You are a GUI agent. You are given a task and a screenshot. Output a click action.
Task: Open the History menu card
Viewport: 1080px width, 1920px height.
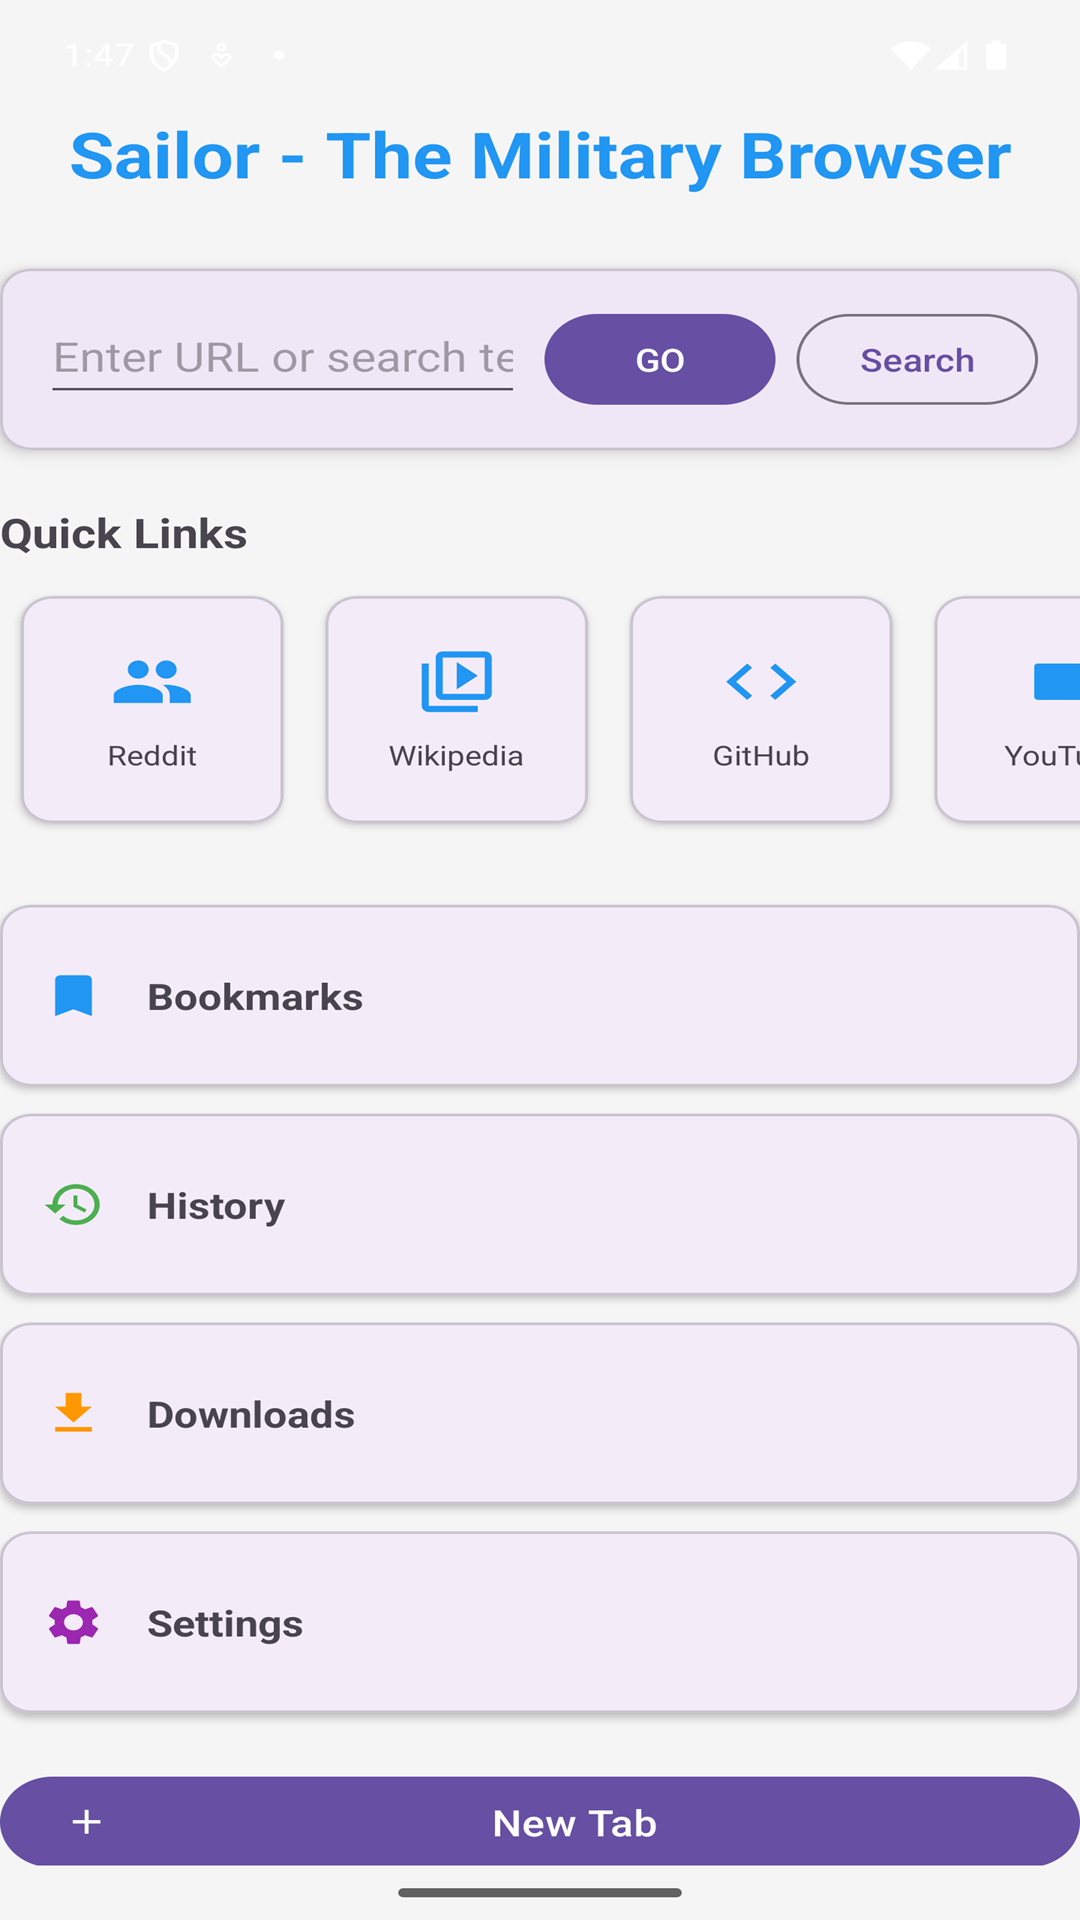point(540,1205)
